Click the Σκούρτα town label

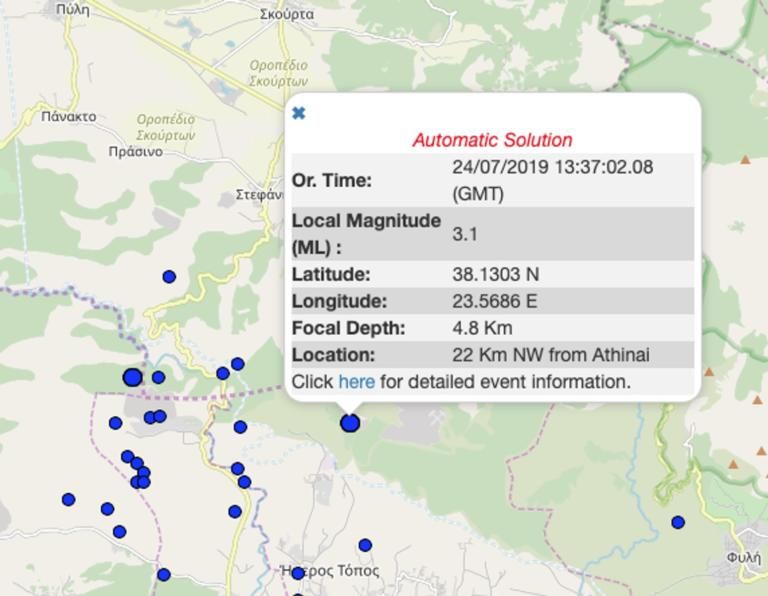coord(286,14)
